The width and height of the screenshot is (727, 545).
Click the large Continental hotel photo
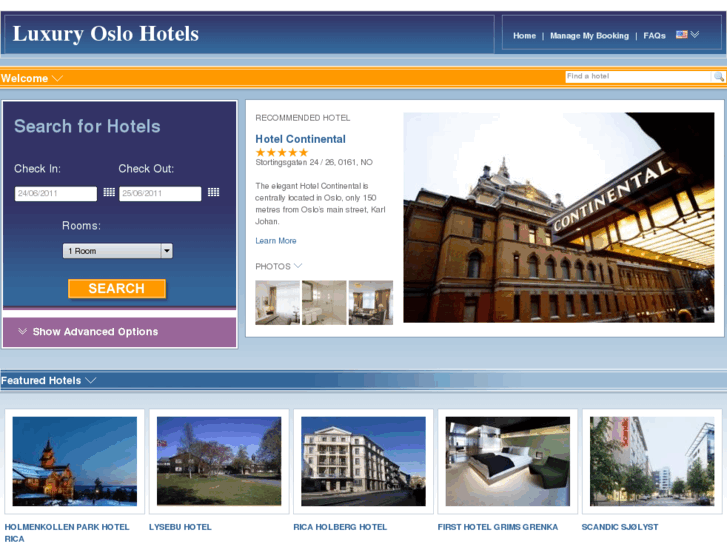pos(559,217)
